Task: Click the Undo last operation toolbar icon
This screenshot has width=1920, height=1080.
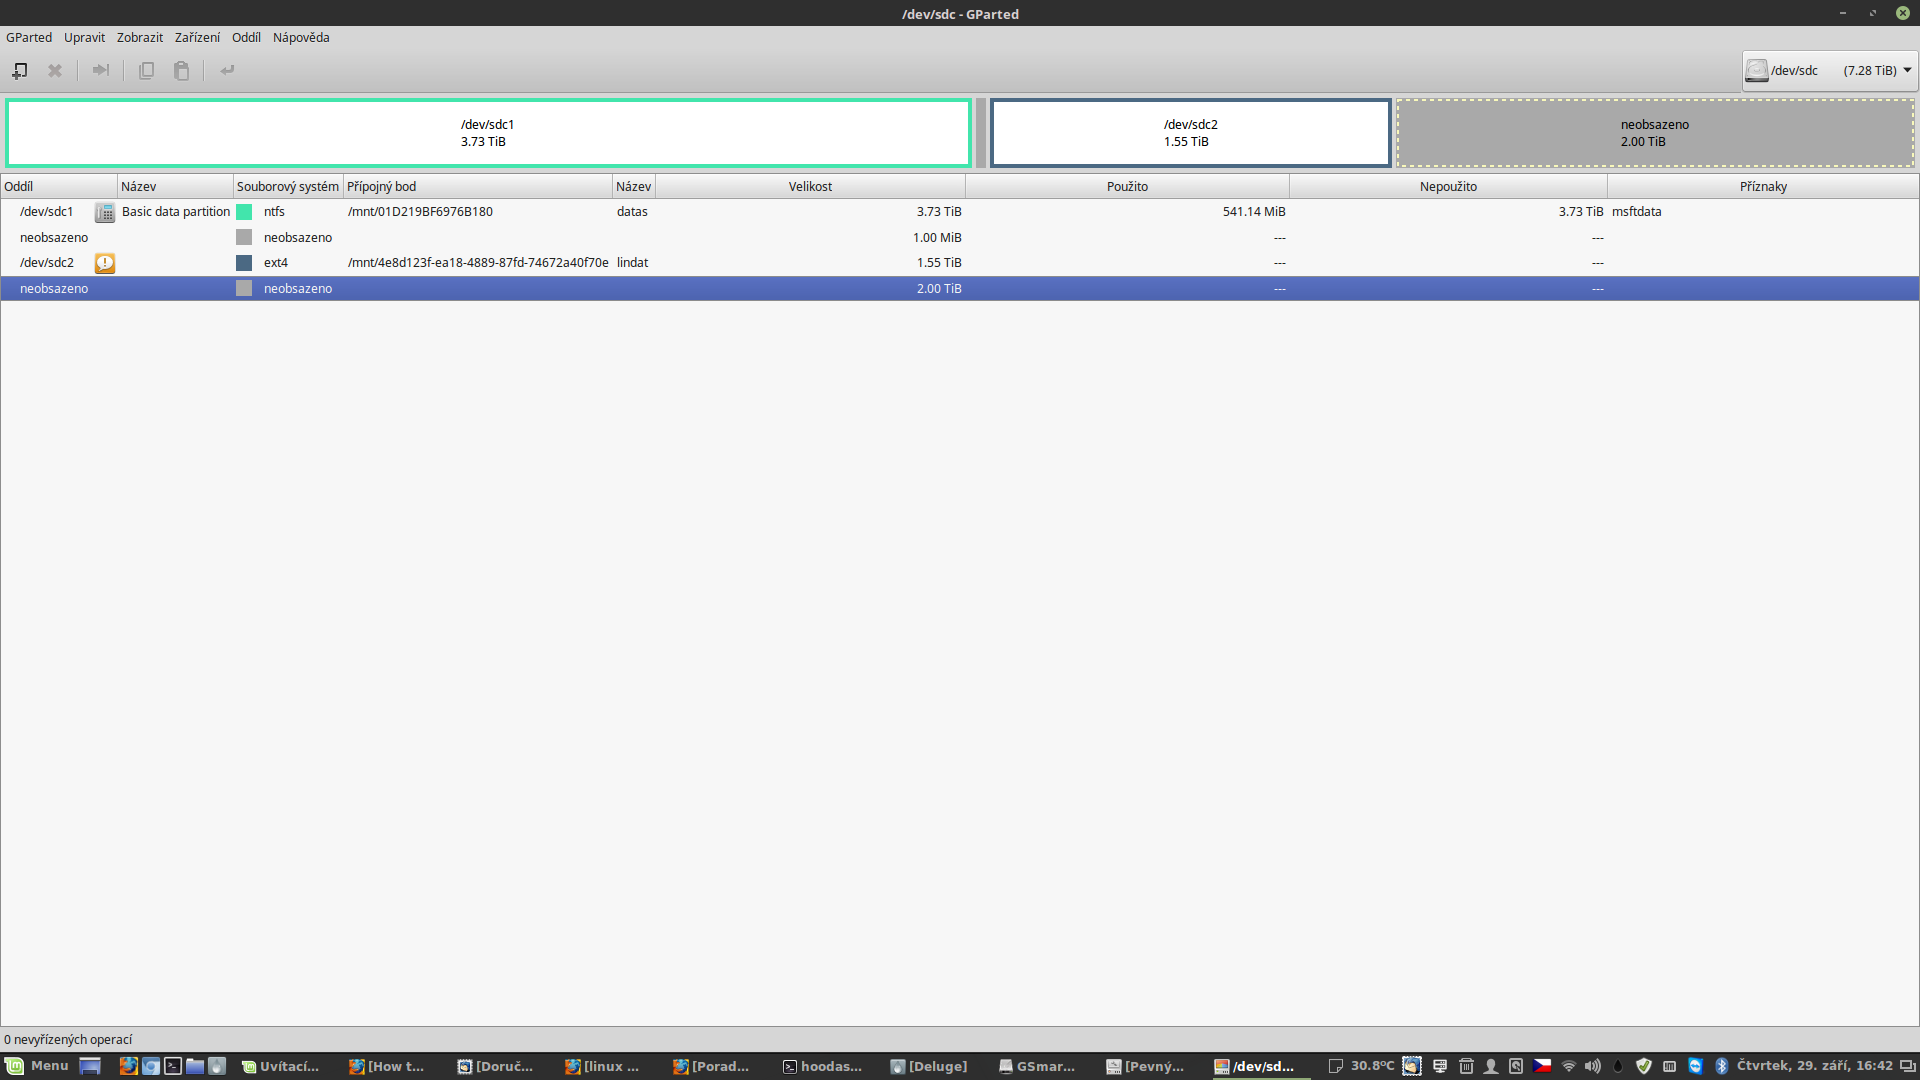Action: [227, 70]
